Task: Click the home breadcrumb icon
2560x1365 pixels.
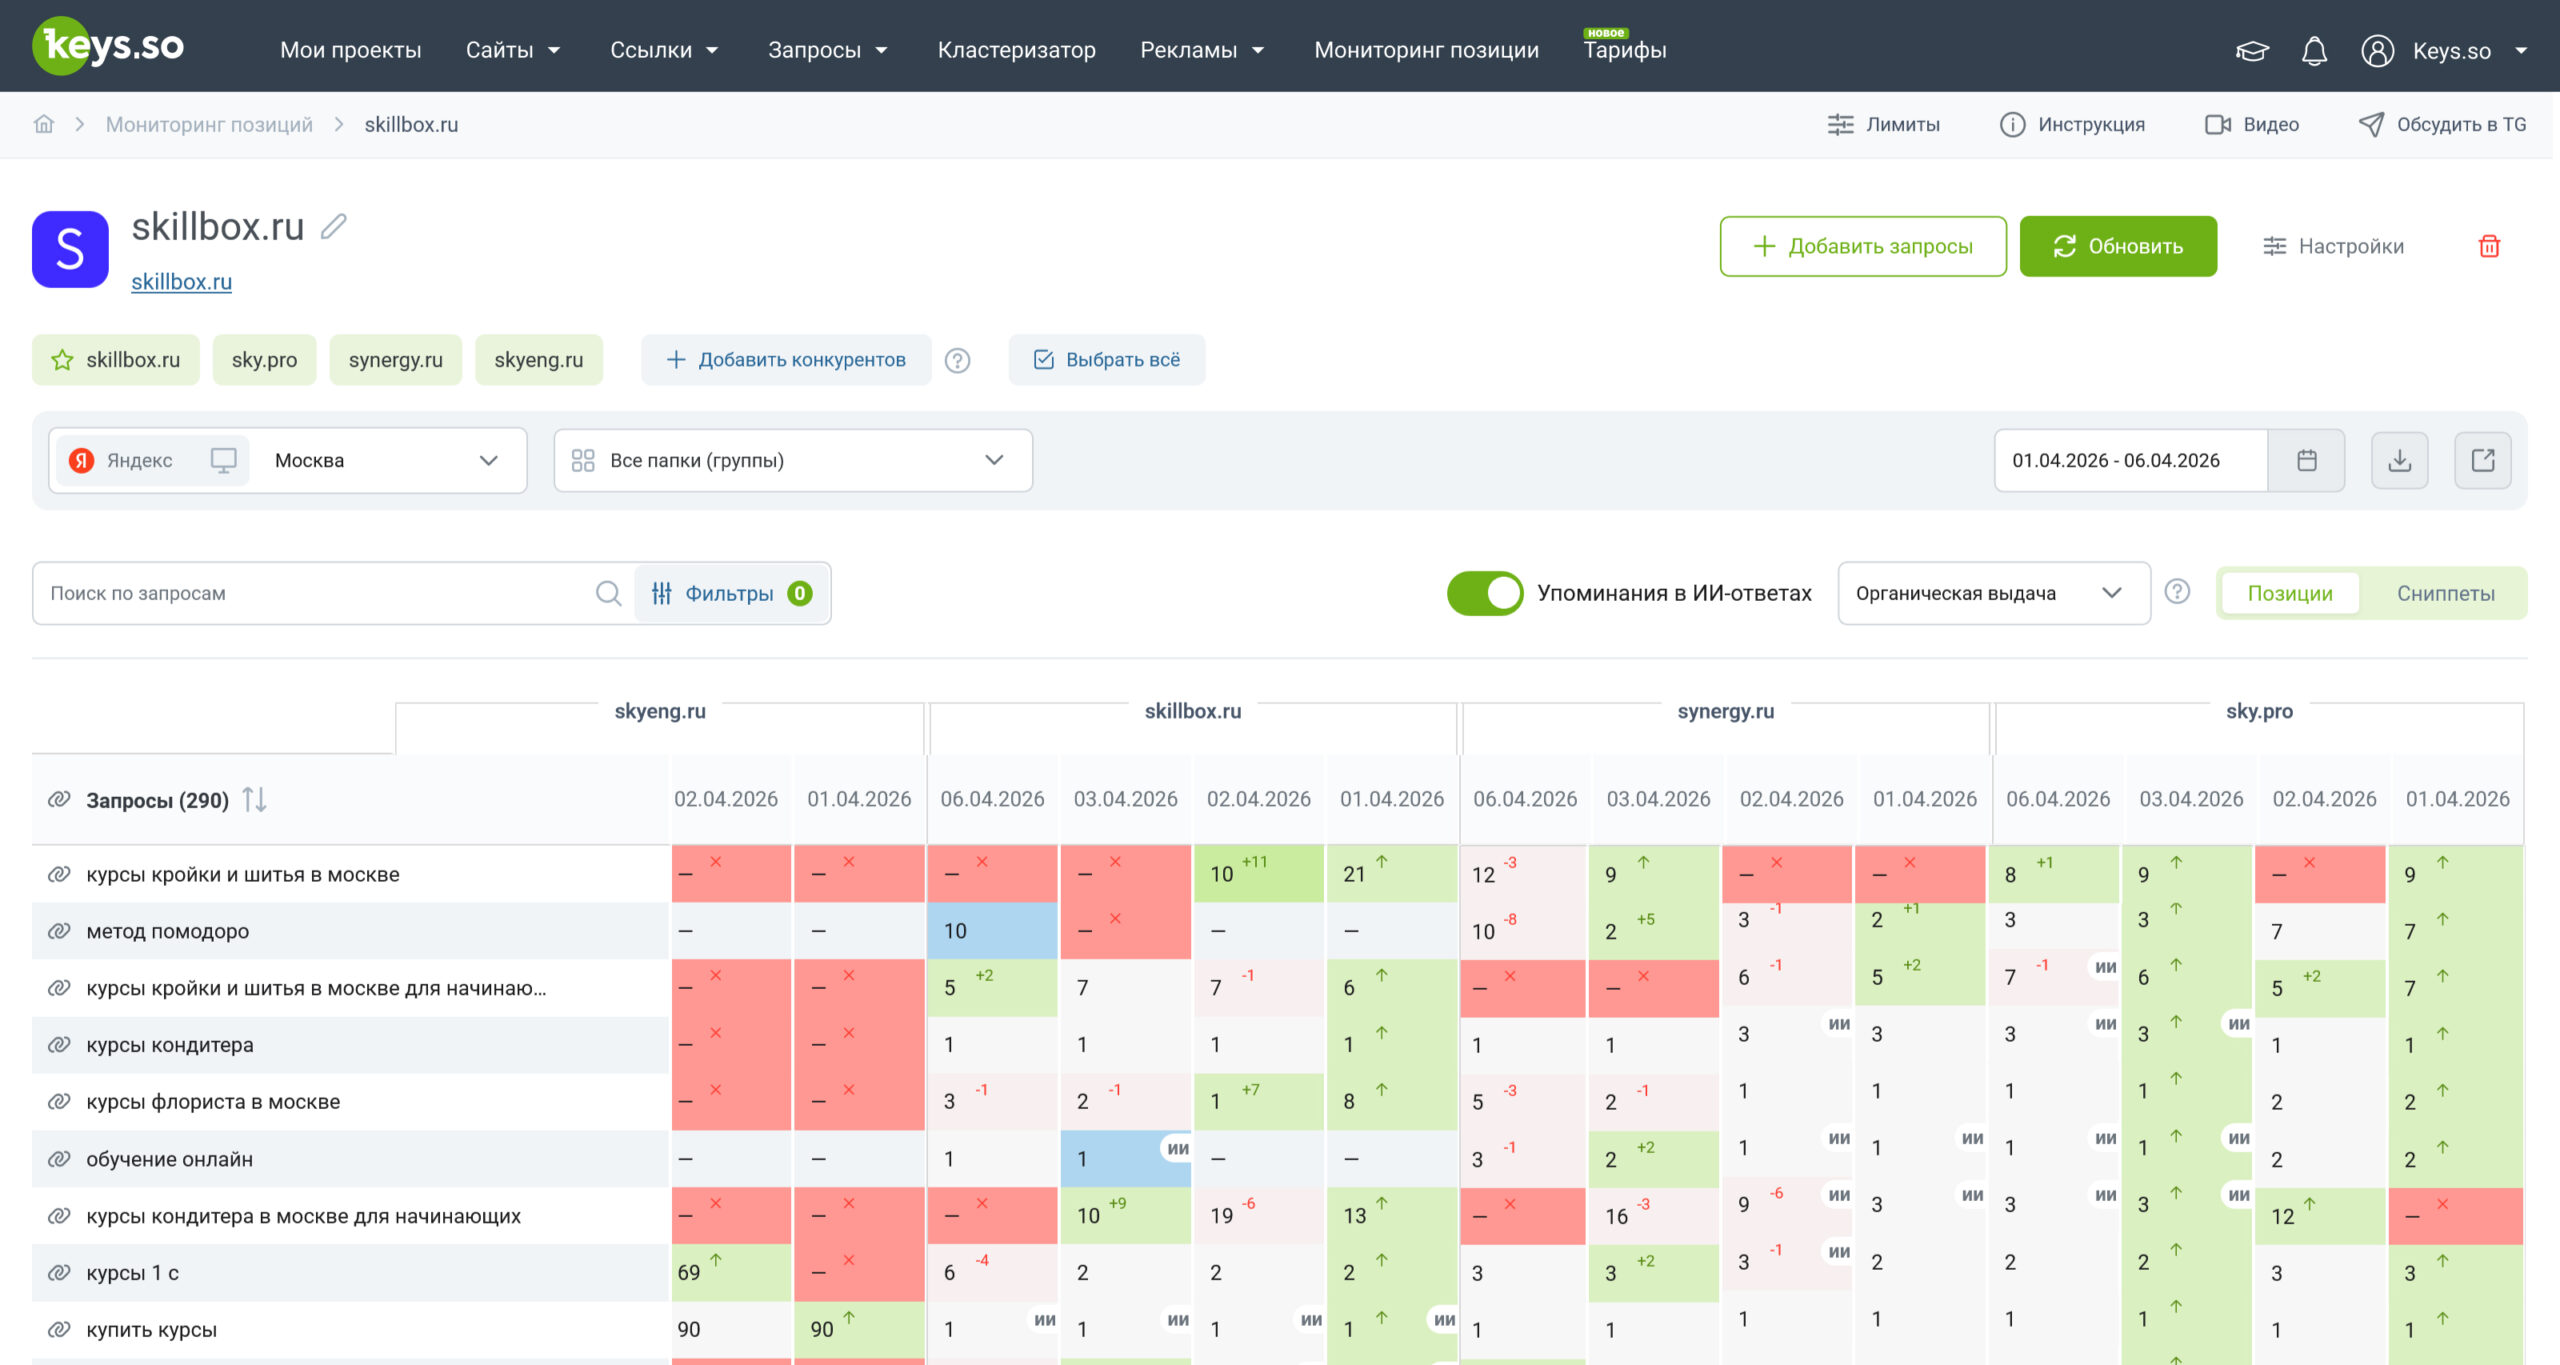Action: click(44, 124)
